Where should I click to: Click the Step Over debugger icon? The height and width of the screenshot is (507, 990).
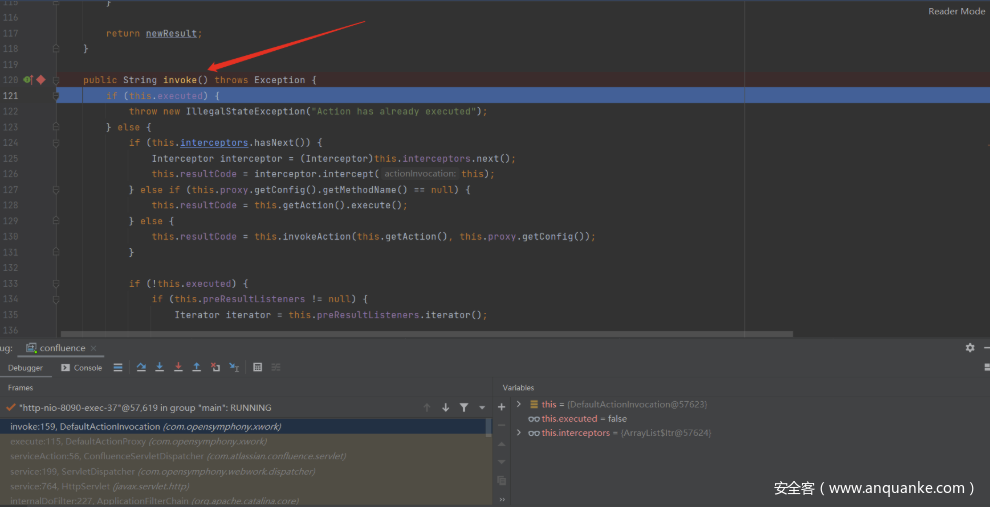(141, 368)
